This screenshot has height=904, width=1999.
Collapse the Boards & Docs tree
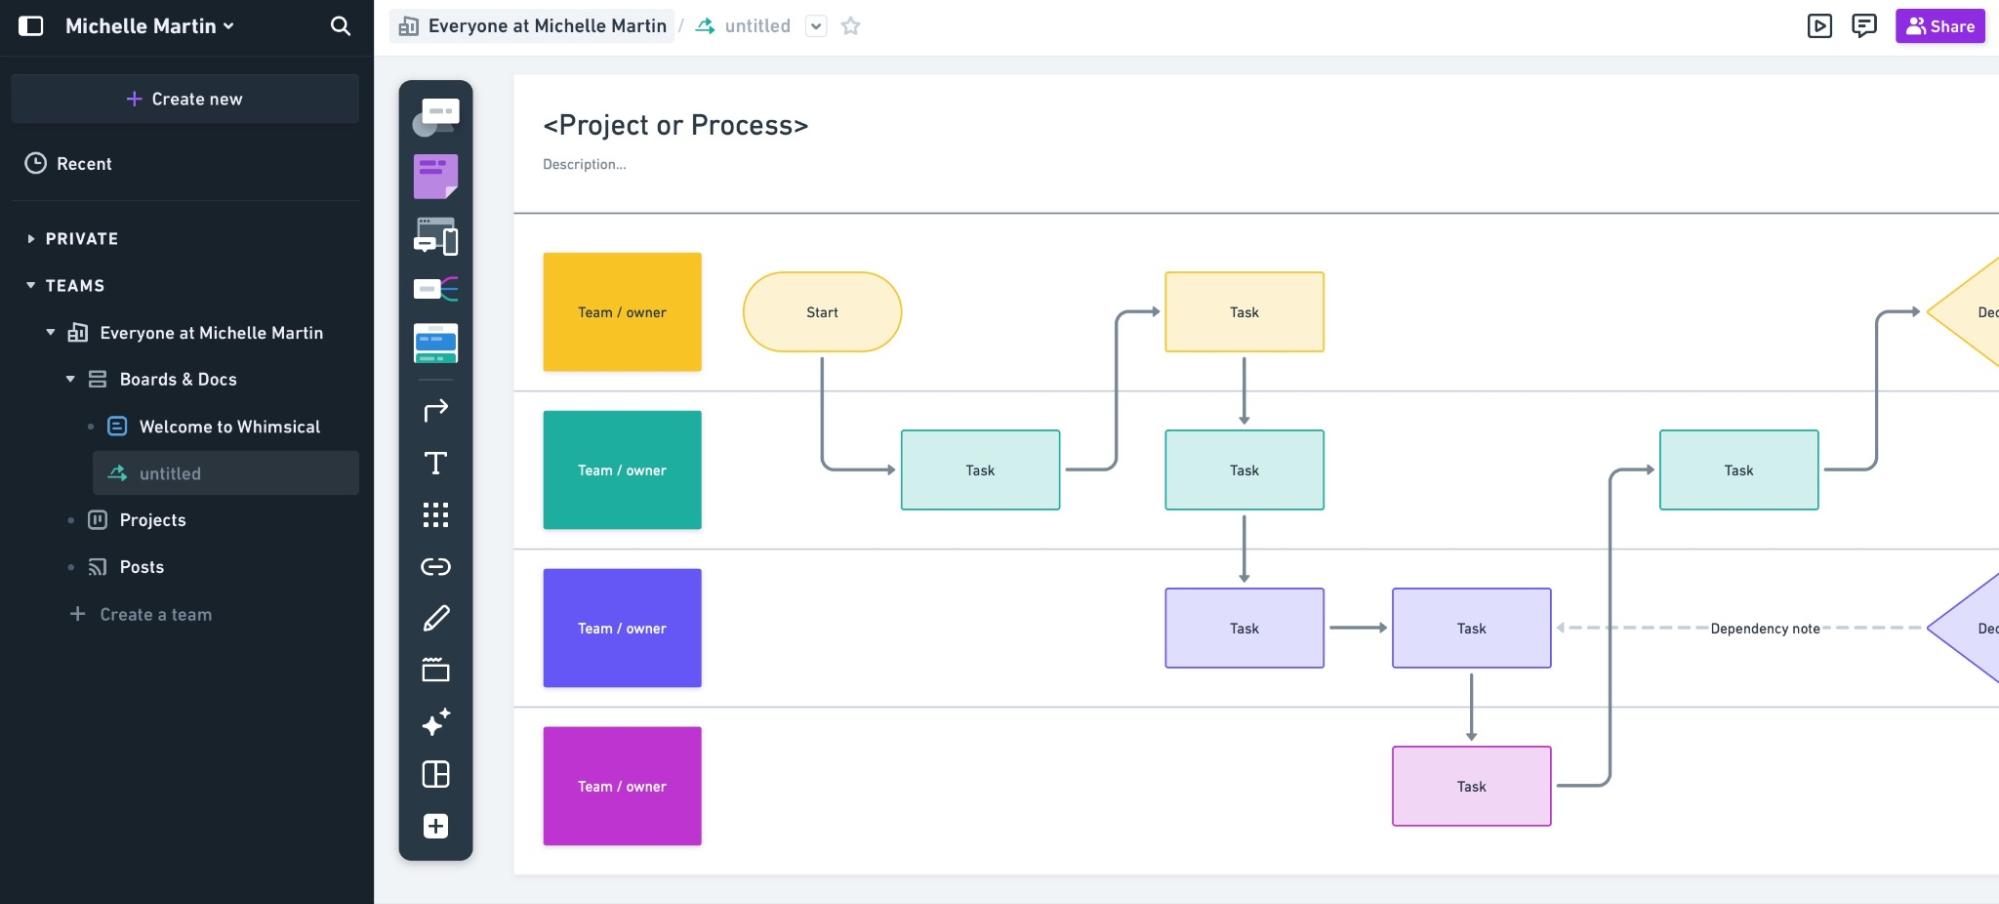pos(70,379)
